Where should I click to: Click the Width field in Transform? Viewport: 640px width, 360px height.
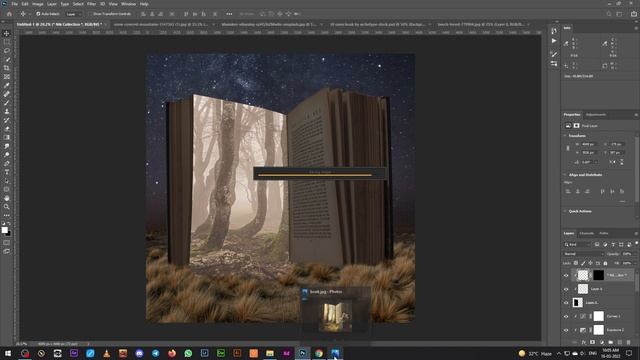(x=589, y=144)
